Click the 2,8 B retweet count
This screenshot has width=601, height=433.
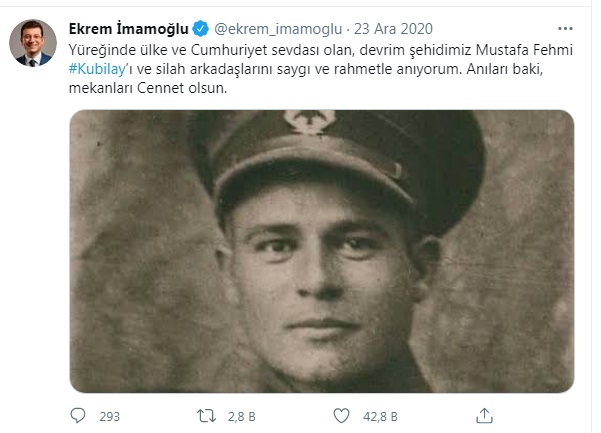click(241, 417)
